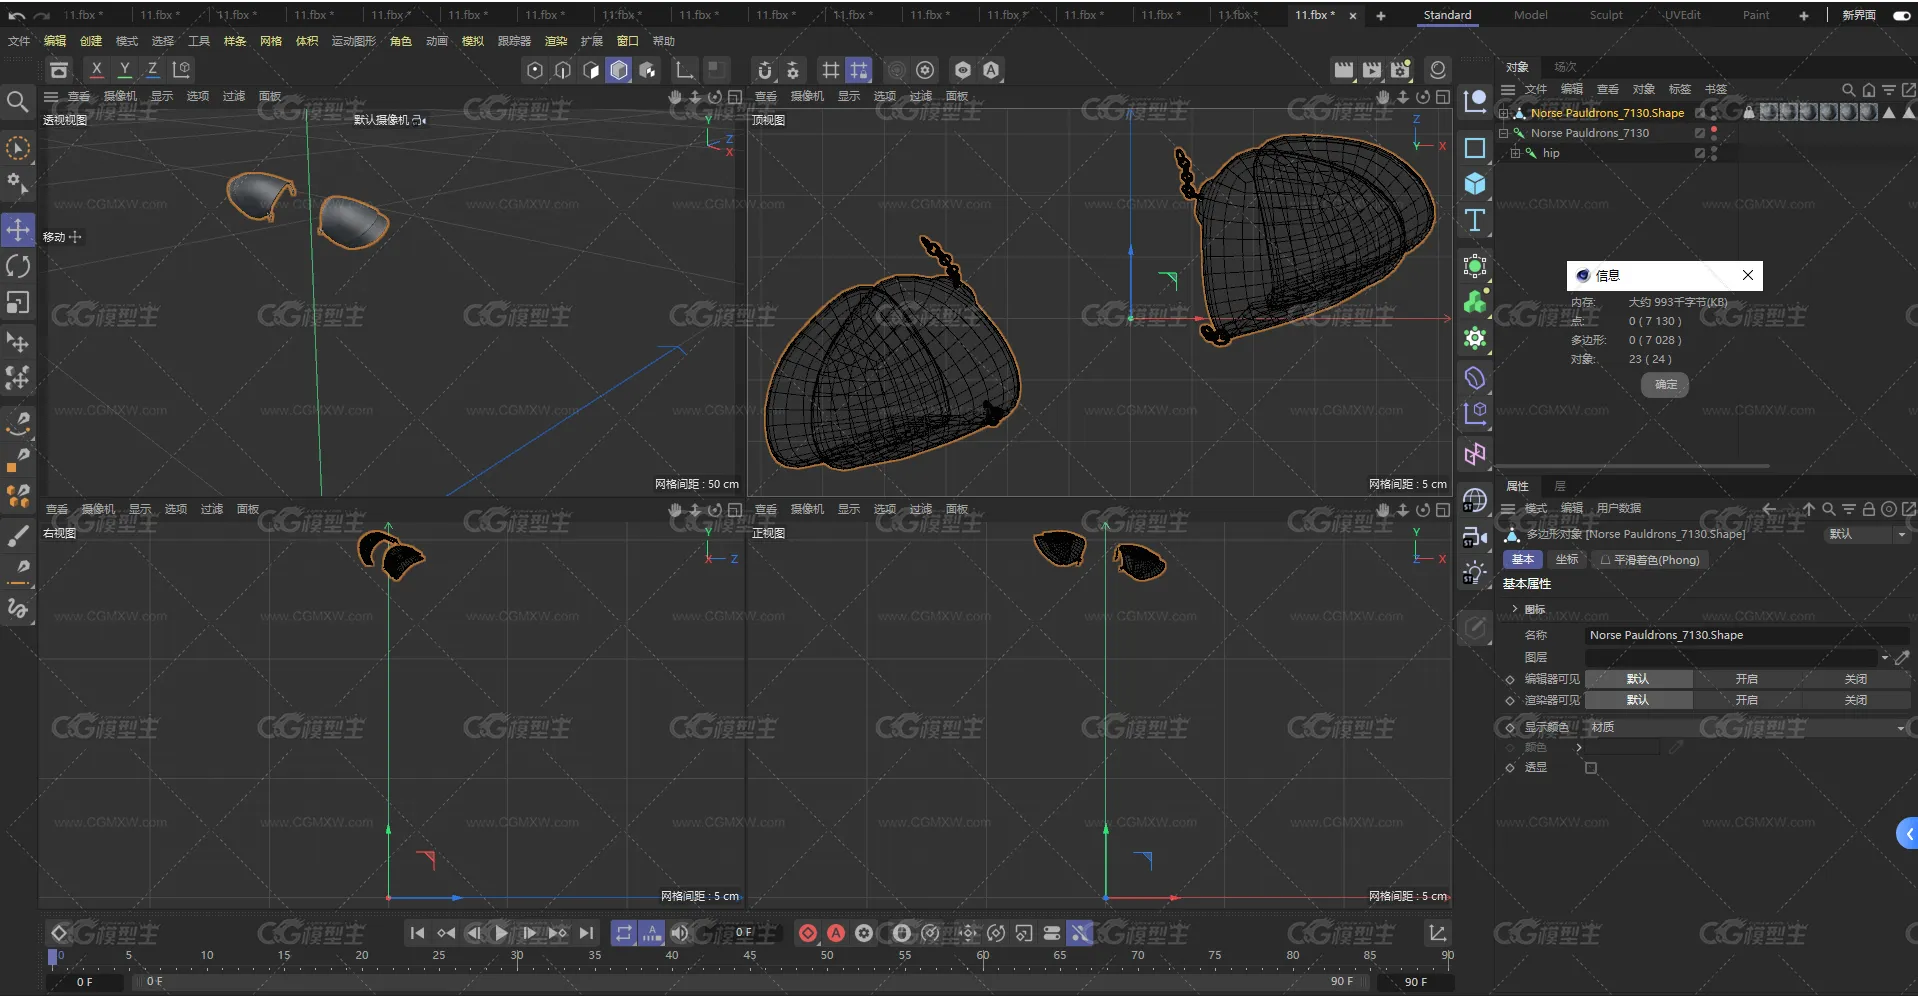The image size is (1918, 996).
Task: Toggle the workplane grid snap icon
Action: (x=859, y=70)
